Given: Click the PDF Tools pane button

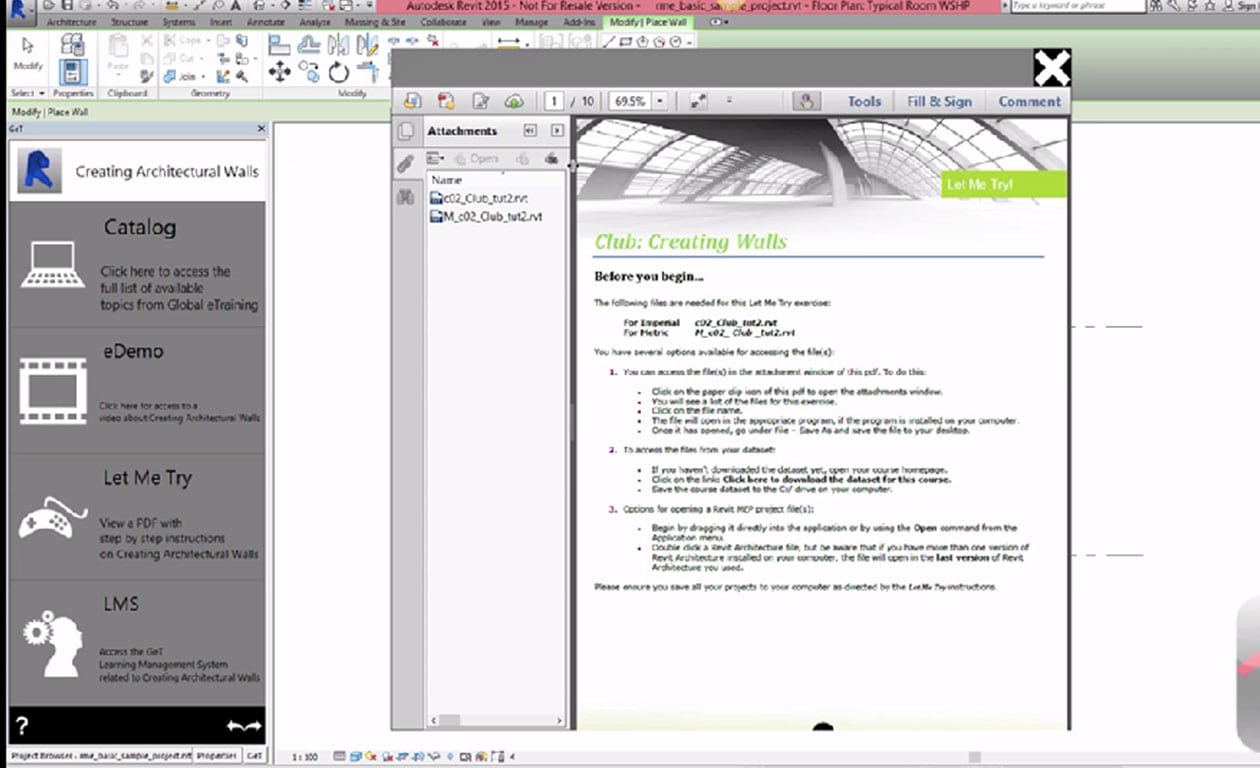Looking at the screenshot, I should (864, 101).
